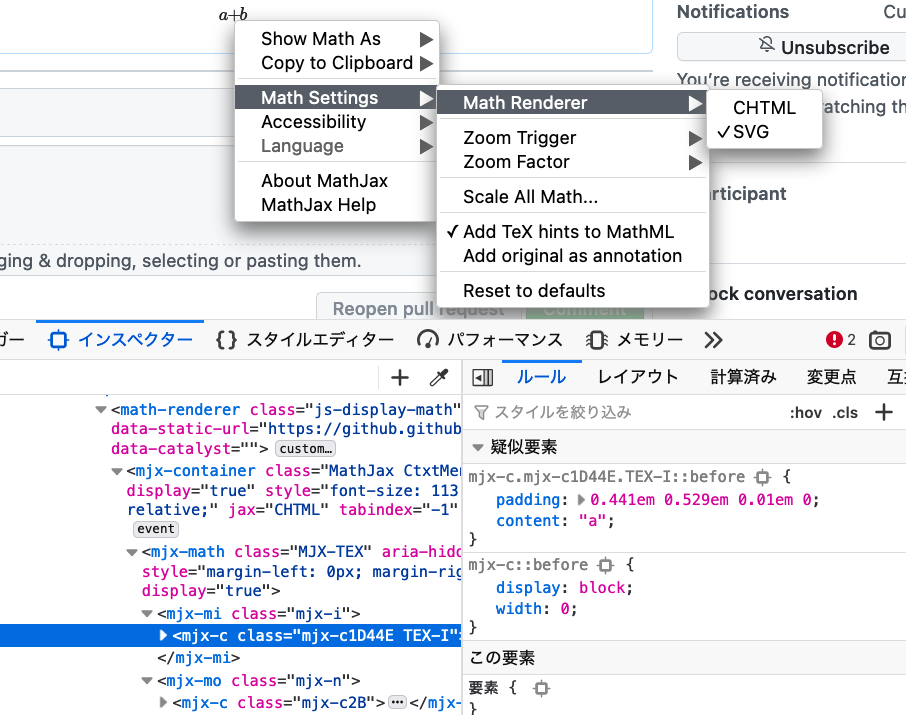
Task: Collapse the mjx-mi element node
Action: pyautogui.click(x=147, y=614)
